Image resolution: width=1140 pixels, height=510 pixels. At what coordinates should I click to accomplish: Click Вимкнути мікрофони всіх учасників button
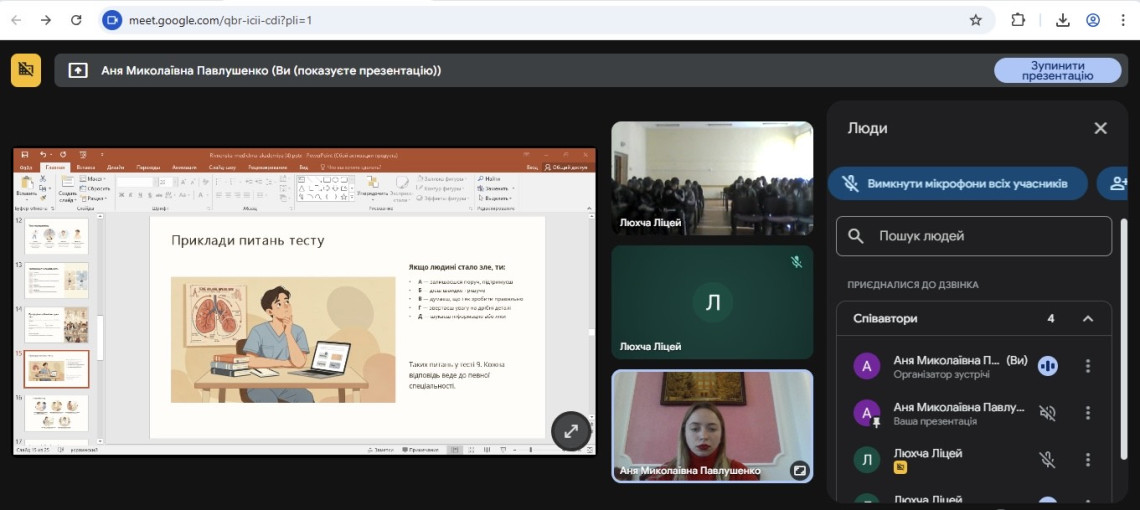click(x=957, y=183)
